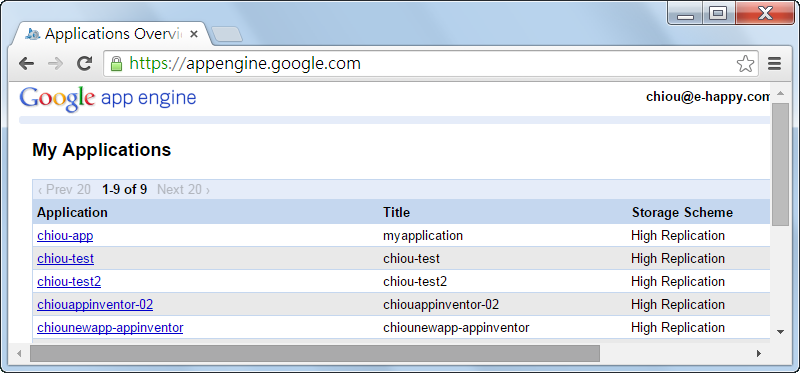This screenshot has height=373, width=800.
Task: Click the vertical scrollbar up arrow
Action: [780, 93]
